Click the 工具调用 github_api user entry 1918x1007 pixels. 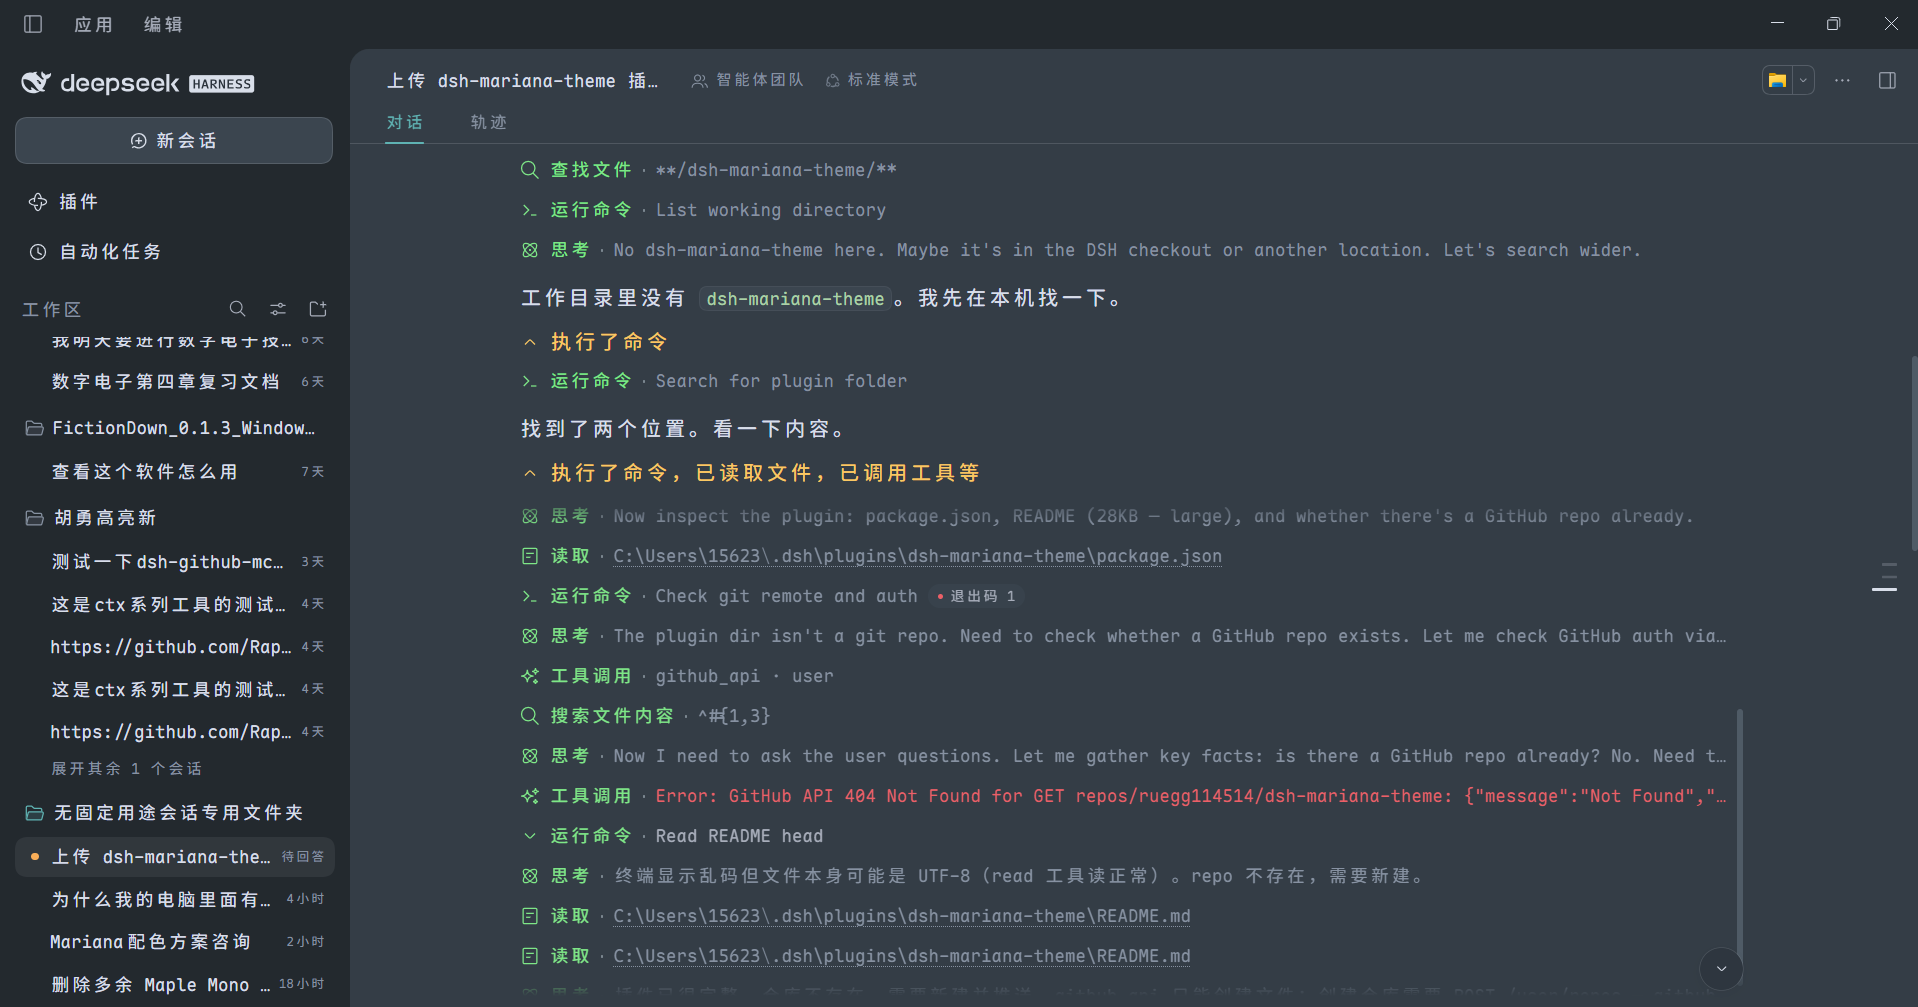677,676
